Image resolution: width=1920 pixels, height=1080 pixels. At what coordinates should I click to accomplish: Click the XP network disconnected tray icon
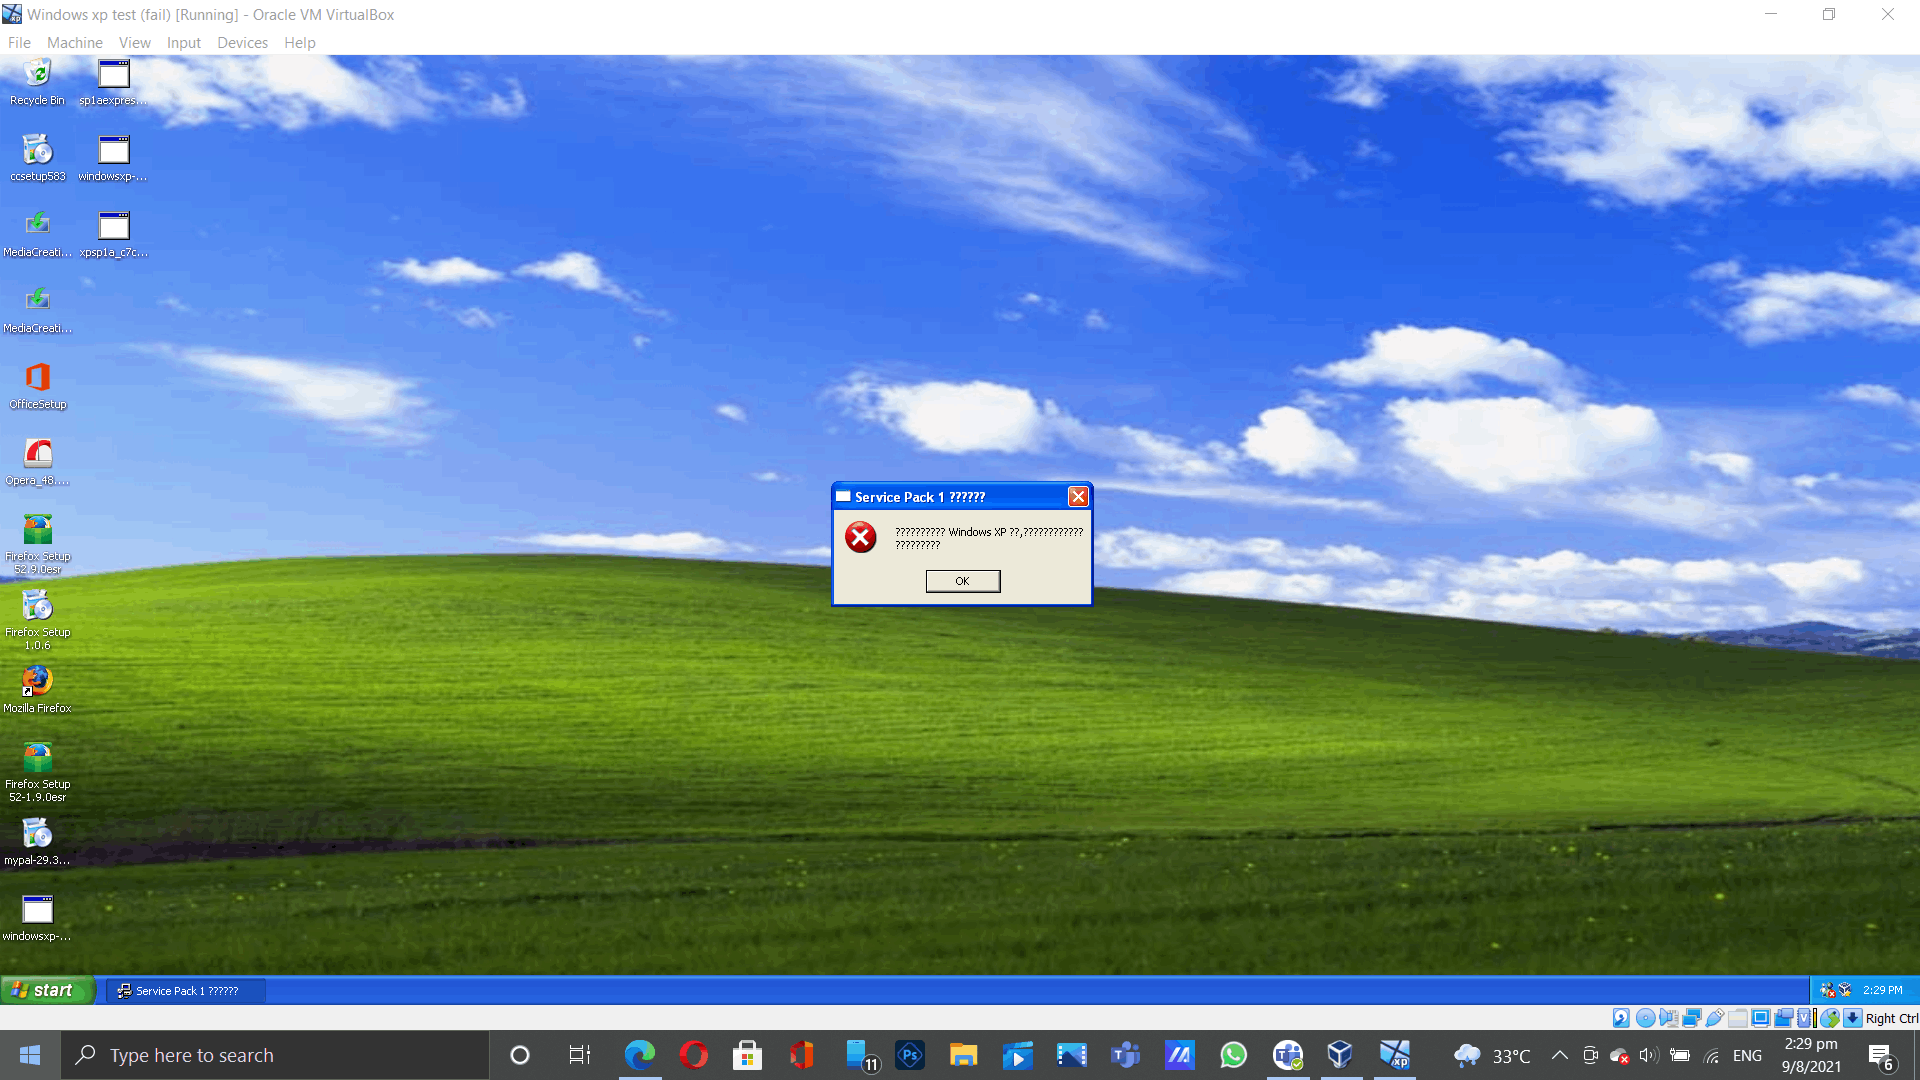point(1828,990)
